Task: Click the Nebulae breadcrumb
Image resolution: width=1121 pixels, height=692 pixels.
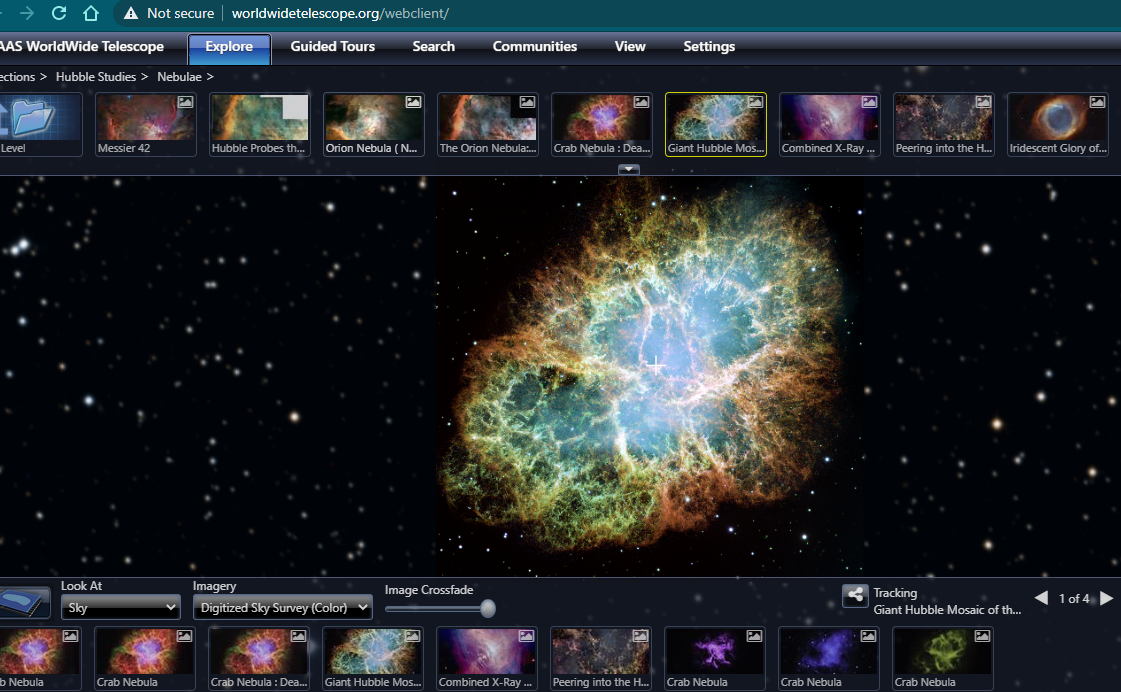Action: click(179, 76)
